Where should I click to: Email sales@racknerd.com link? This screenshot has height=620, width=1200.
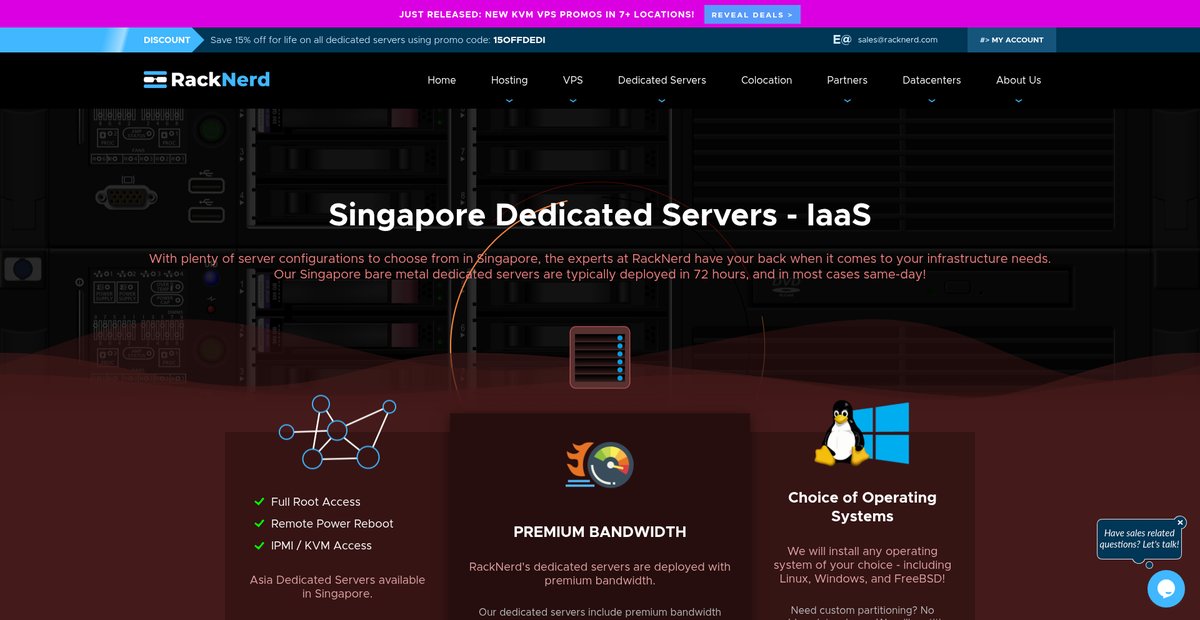pyautogui.click(x=897, y=40)
